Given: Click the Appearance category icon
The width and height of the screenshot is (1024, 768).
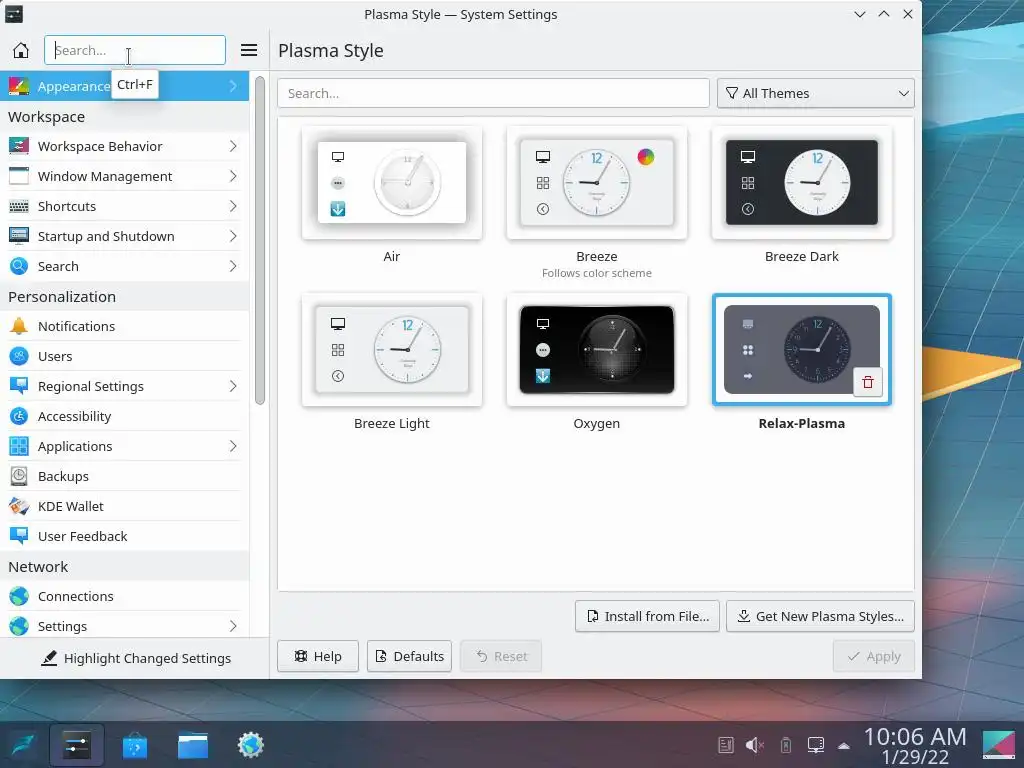Looking at the screenshot, I should tap(19, 86).
